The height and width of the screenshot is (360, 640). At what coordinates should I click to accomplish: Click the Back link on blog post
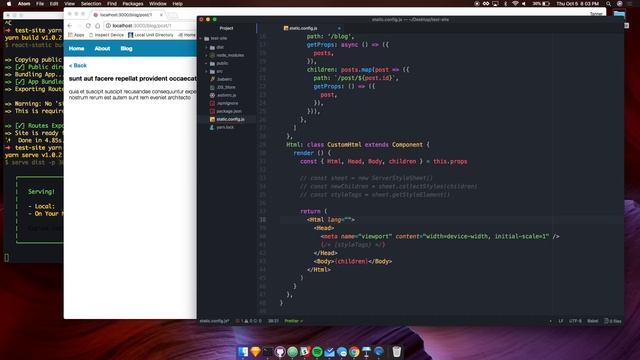[x=78, y=65]
